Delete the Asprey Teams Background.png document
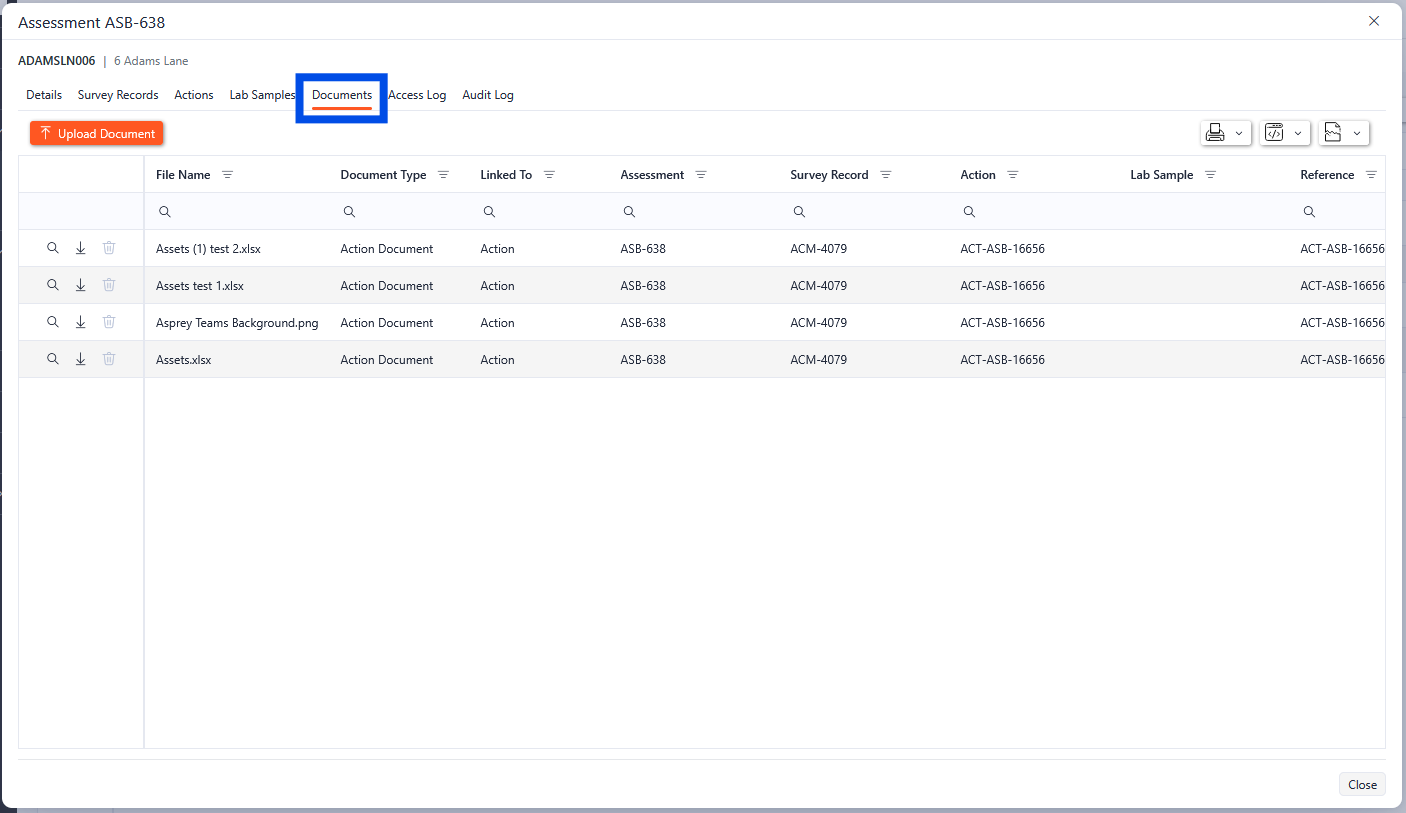This screenshot has height=813, width=1406. coord(109,322)
